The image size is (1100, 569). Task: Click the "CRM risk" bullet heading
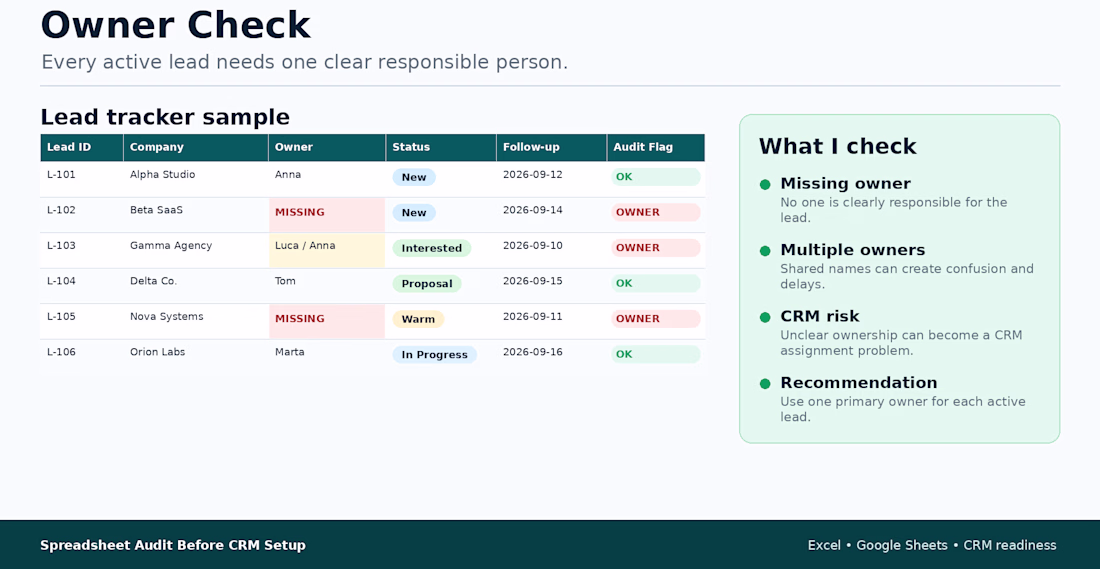point(819,316)
